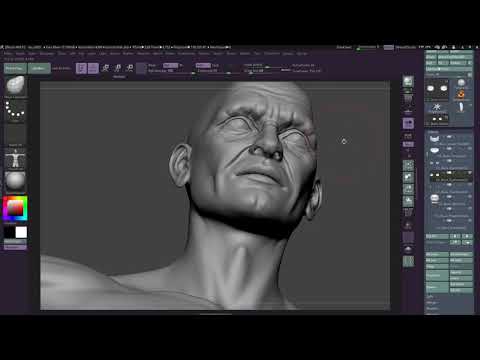The image size is (480, 360).
Task: Select the Move transform icon
Action: (105, 68)
